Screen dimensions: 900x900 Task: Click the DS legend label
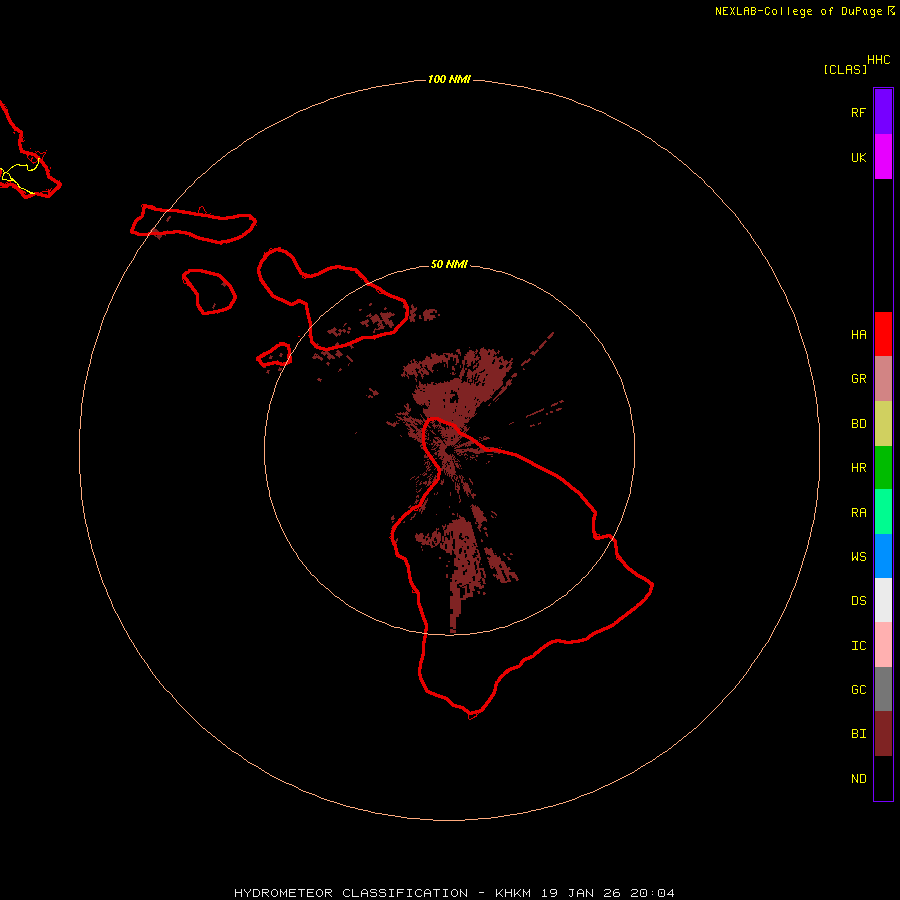tap(858, 601)
